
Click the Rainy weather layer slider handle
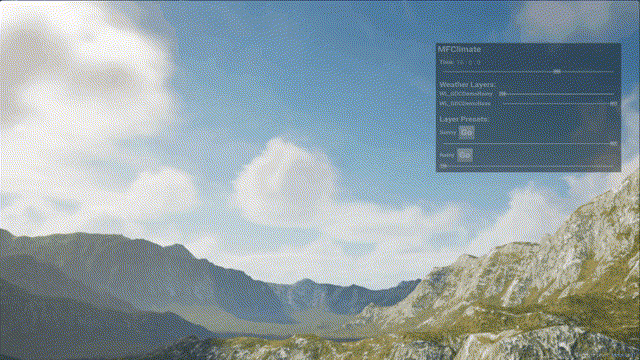pyautogui.click(x=502, y=93)
